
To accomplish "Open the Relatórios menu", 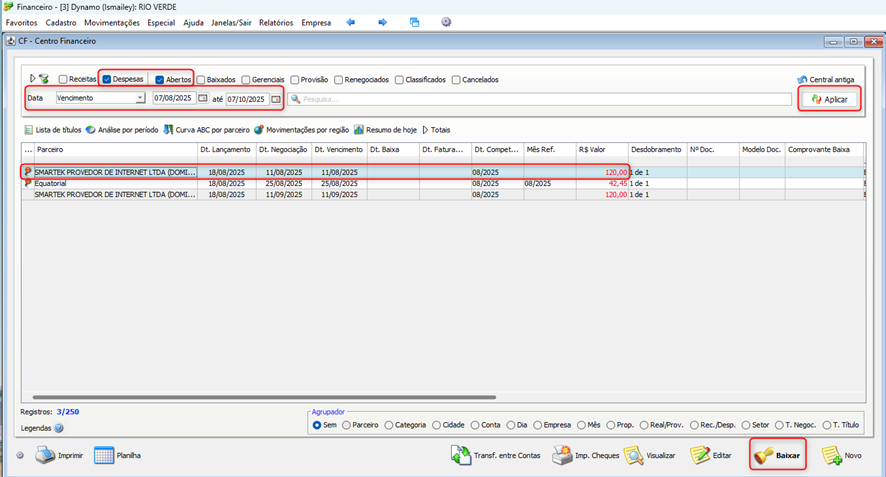I will [276, 22].
